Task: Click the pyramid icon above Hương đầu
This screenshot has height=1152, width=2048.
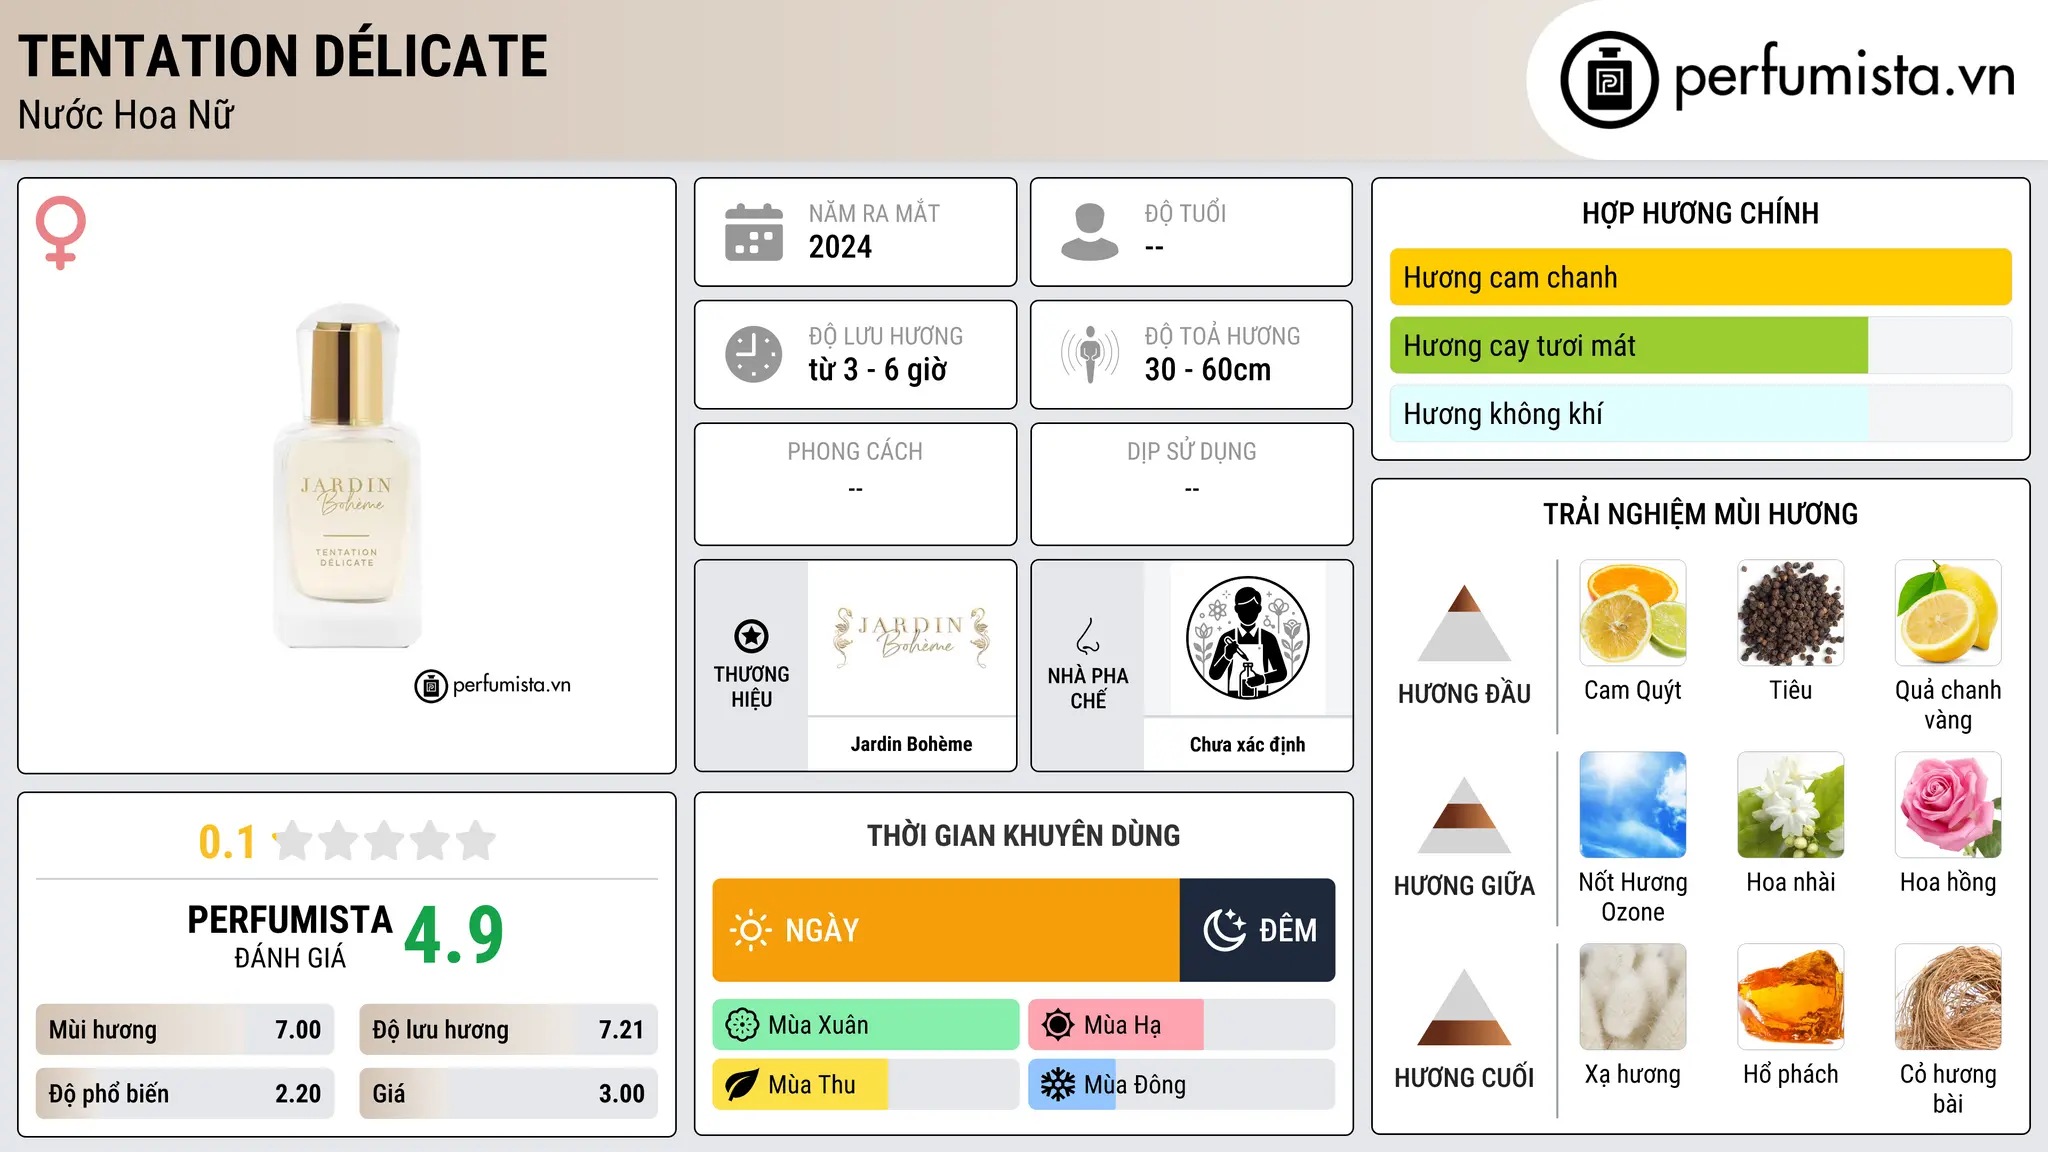Action: coord(1464,623)
